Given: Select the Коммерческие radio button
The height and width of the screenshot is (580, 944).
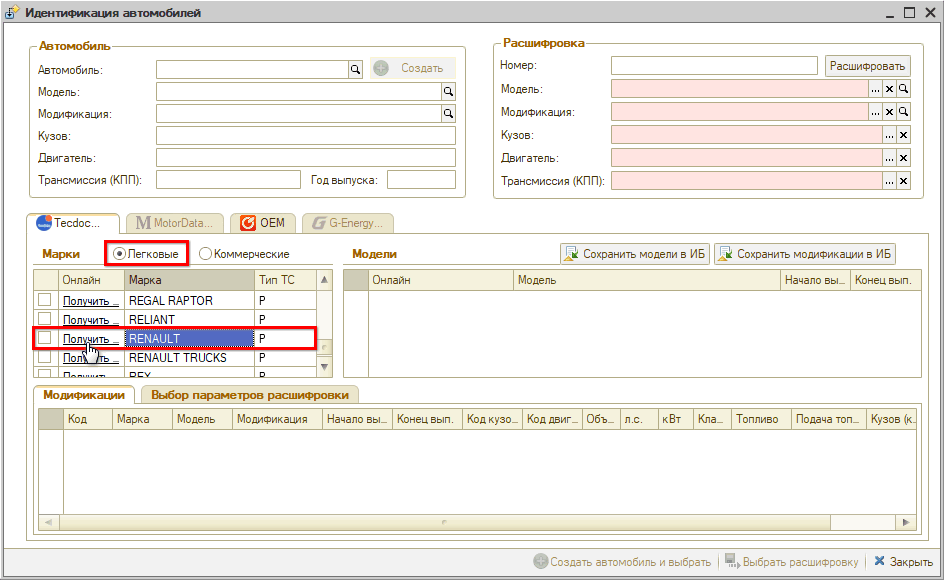Looking at the screenshot, I should [x=206, y=254].
